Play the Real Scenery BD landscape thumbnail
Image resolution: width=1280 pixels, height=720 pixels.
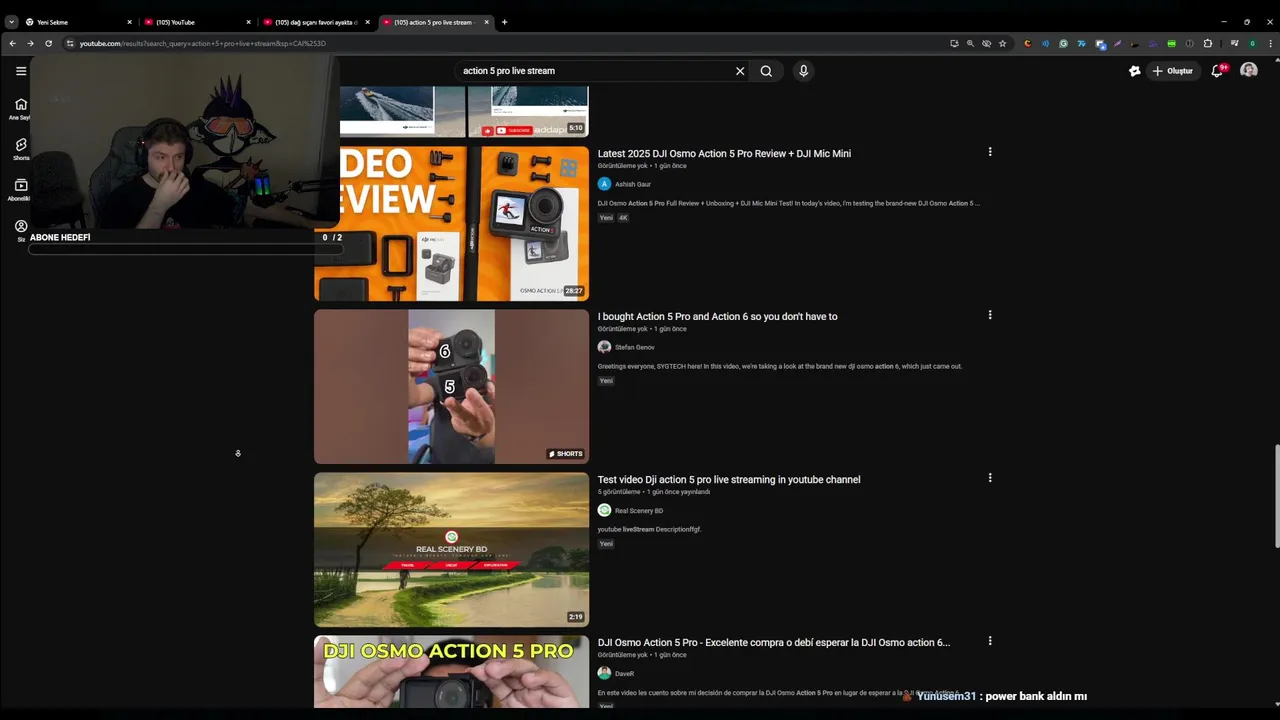pyautogui.click(x=451, y=550)
